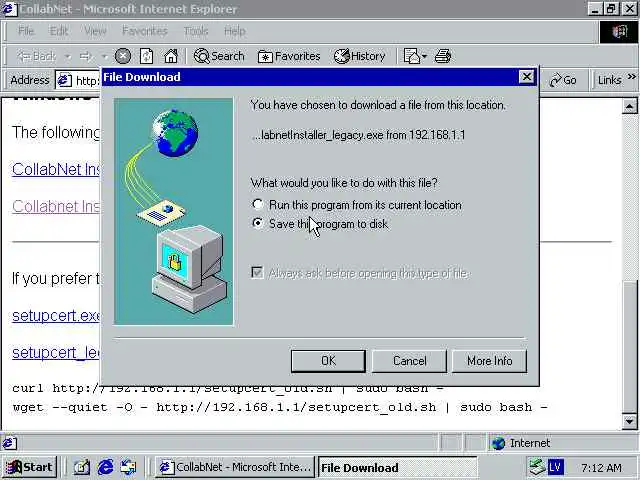Expand the Forward history dropdown arrow
This screenshot has width=640, height=480.
pos(104,56)
